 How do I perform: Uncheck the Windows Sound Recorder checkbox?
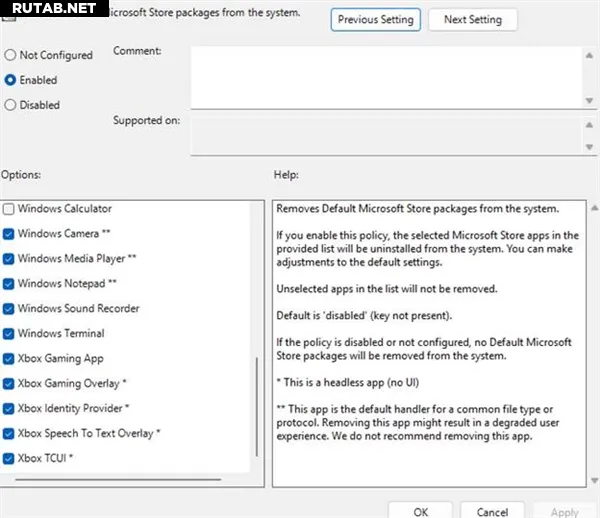point(8,309)
